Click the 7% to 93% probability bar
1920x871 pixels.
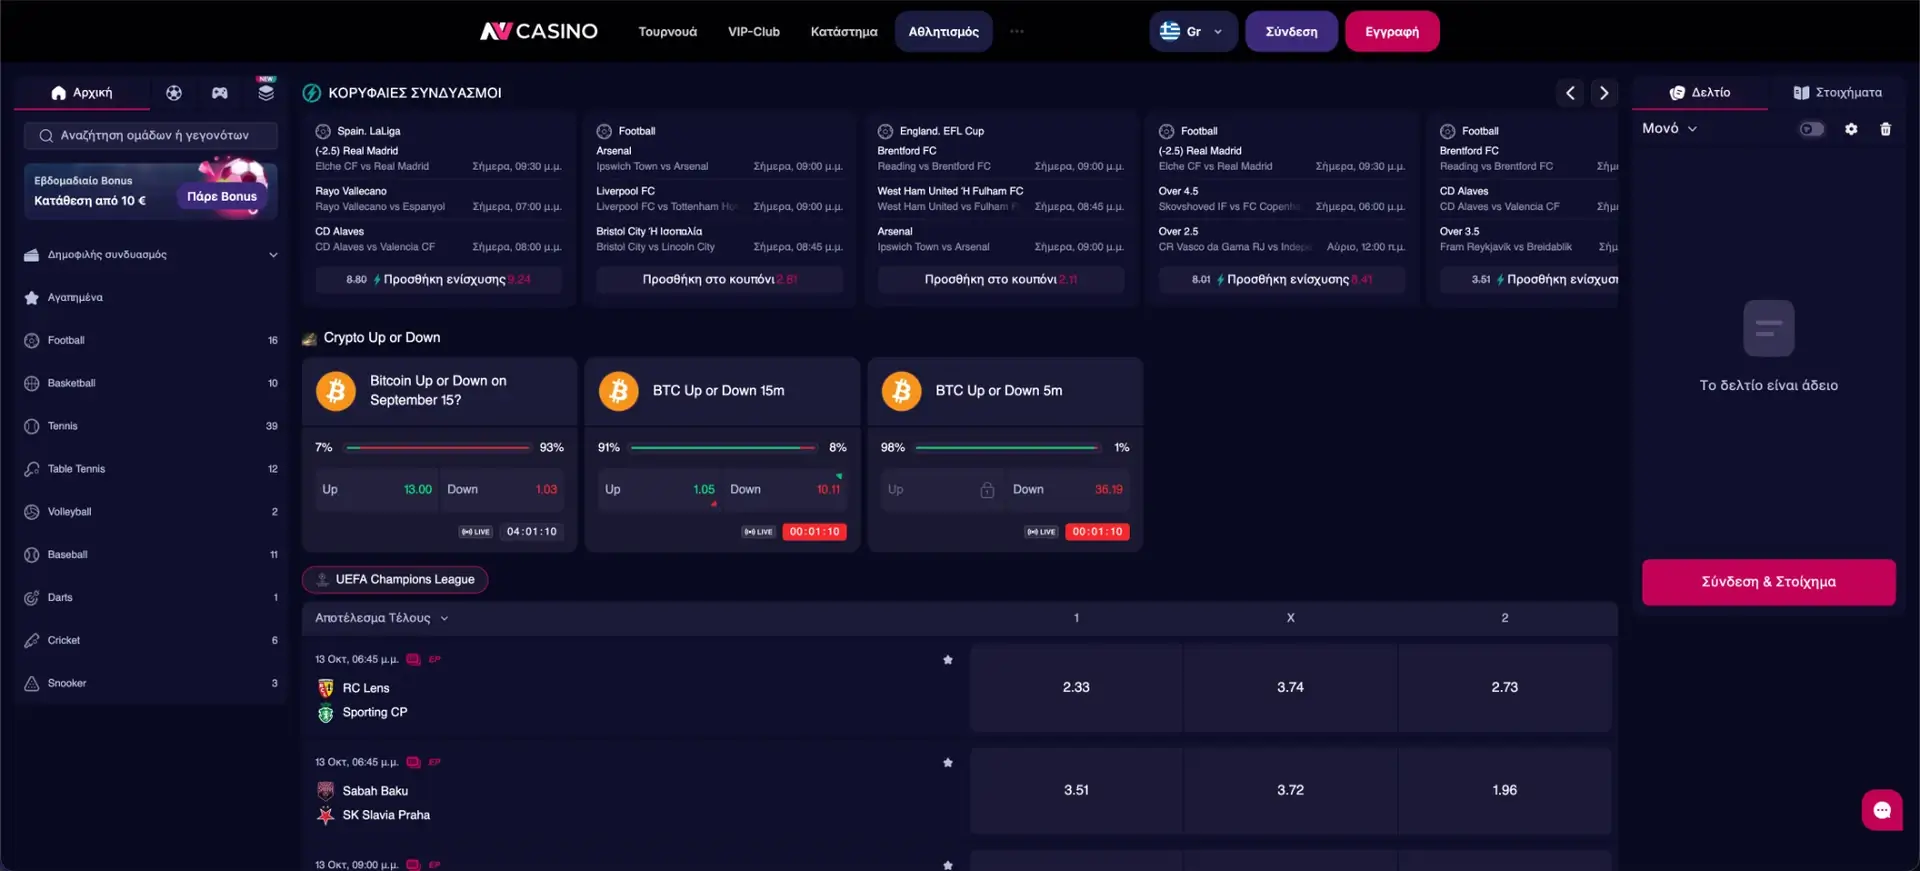(x=439, y=448)
